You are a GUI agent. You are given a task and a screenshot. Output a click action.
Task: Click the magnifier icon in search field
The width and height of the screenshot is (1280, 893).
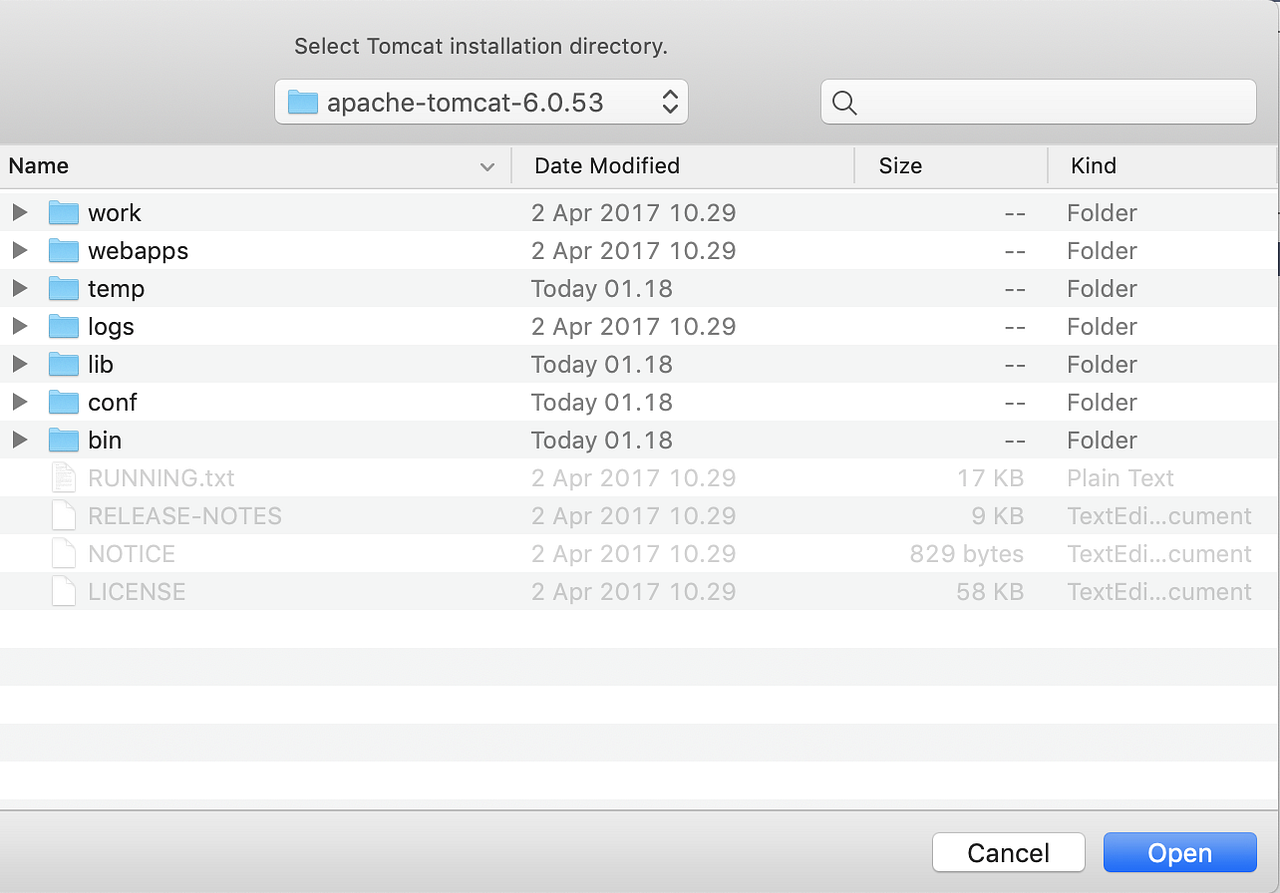point(844,103)
